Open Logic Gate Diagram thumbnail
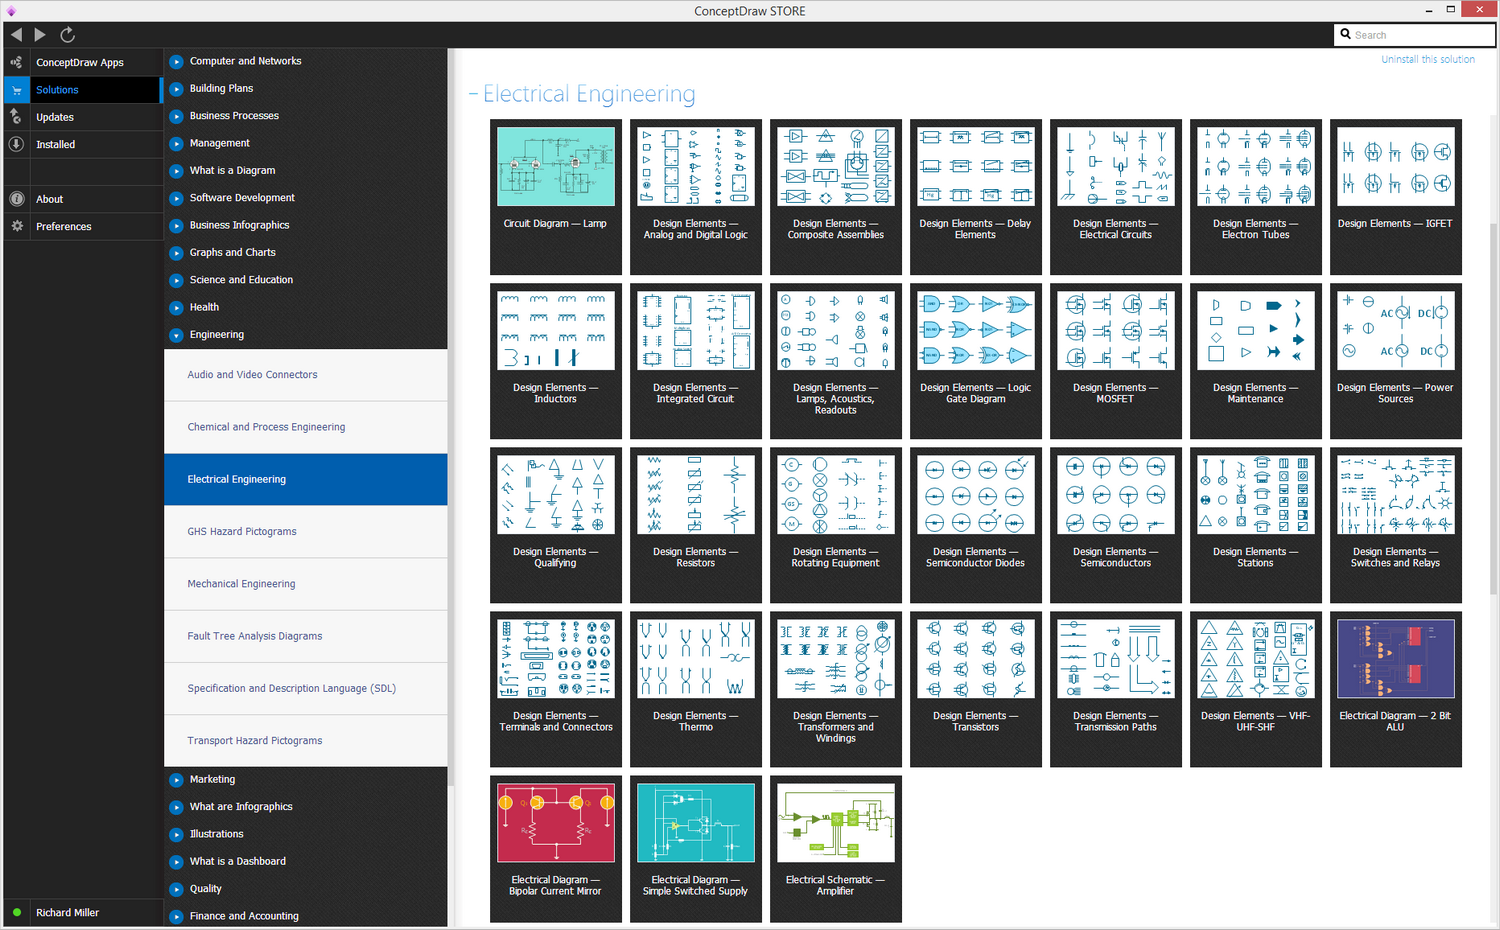Viewport: 1500px width, 930px height. (976, 331)
